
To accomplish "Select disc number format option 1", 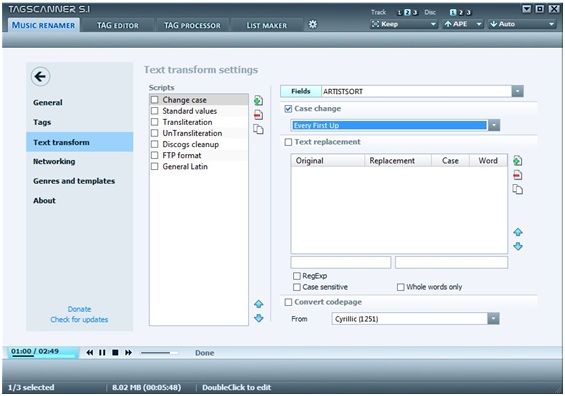I will 453,13.
